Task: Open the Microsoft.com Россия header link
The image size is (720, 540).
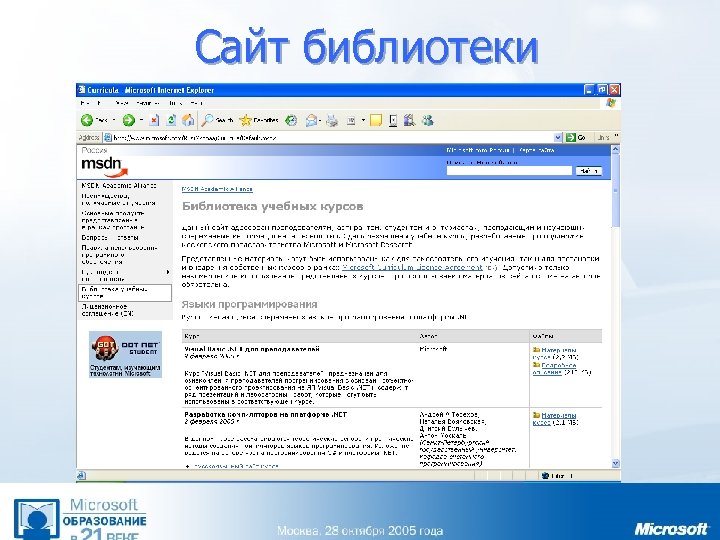Action: (478, 150)
